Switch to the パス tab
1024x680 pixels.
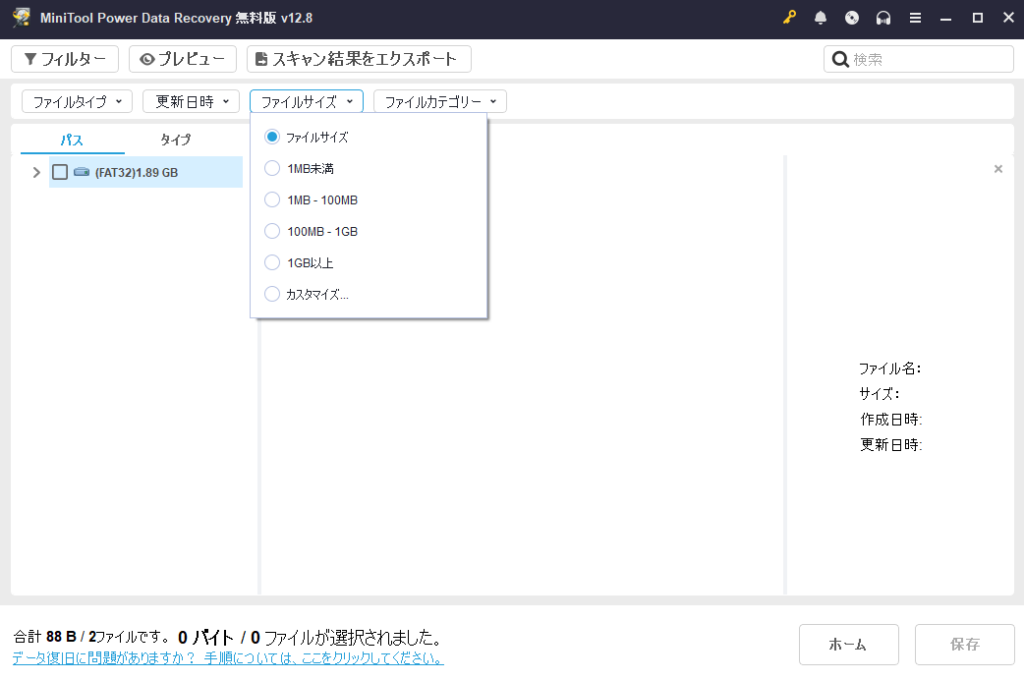[x=72, y=140]
